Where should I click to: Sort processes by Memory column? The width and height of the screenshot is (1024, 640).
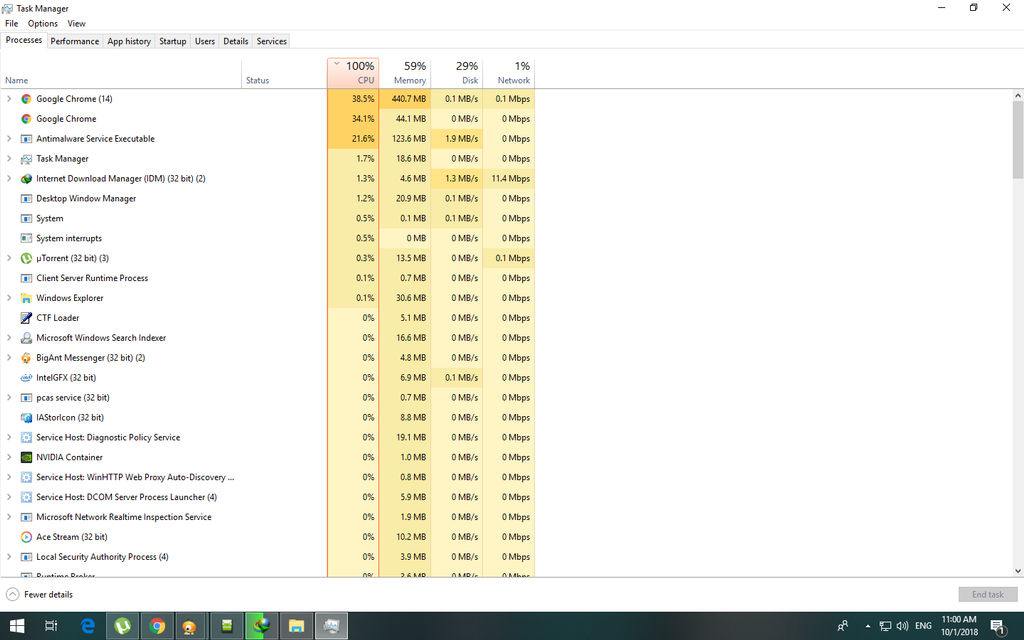click(x=405, y=72)
